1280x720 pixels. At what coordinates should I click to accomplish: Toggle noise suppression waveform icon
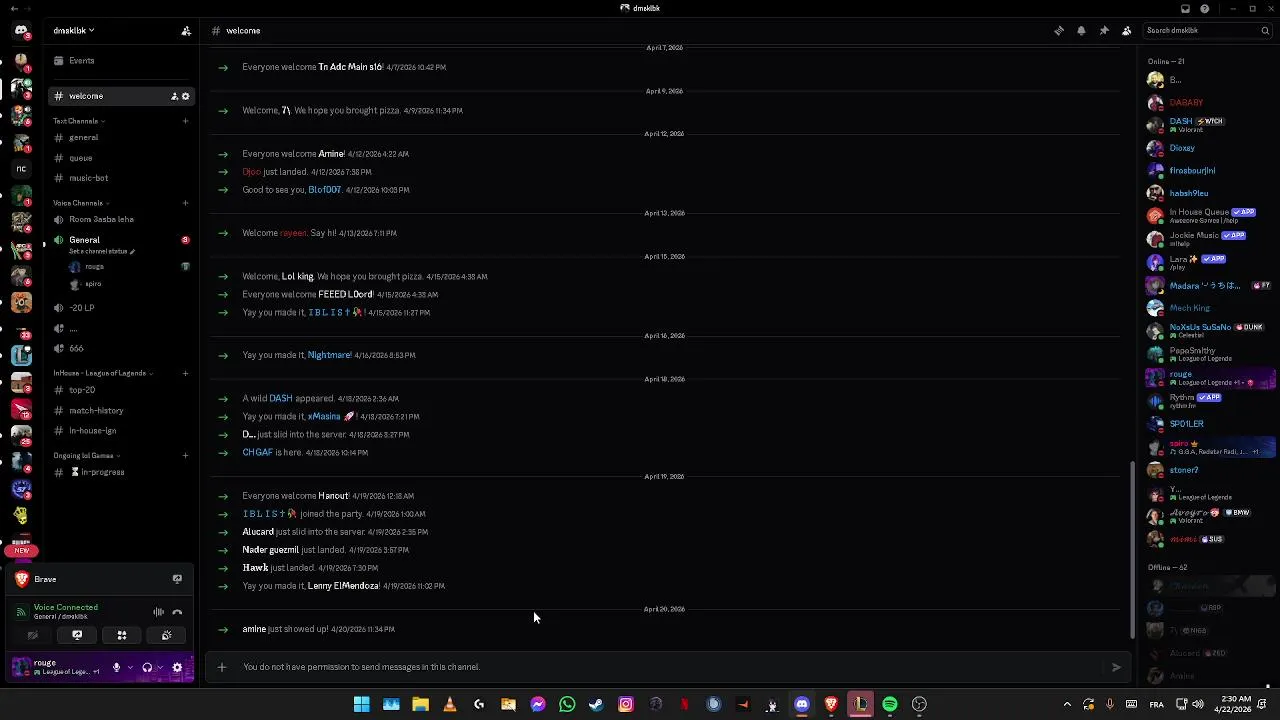tap(158, 612)
